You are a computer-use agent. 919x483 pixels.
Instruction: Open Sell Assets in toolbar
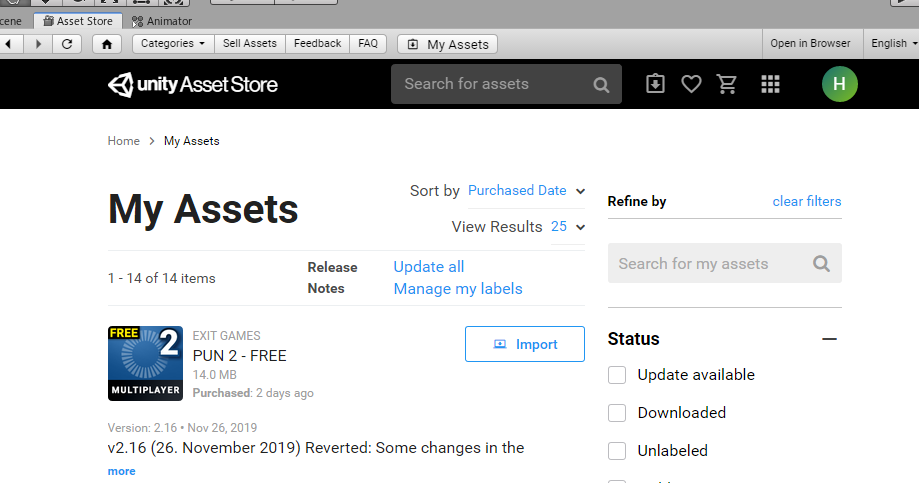[250, 44]
